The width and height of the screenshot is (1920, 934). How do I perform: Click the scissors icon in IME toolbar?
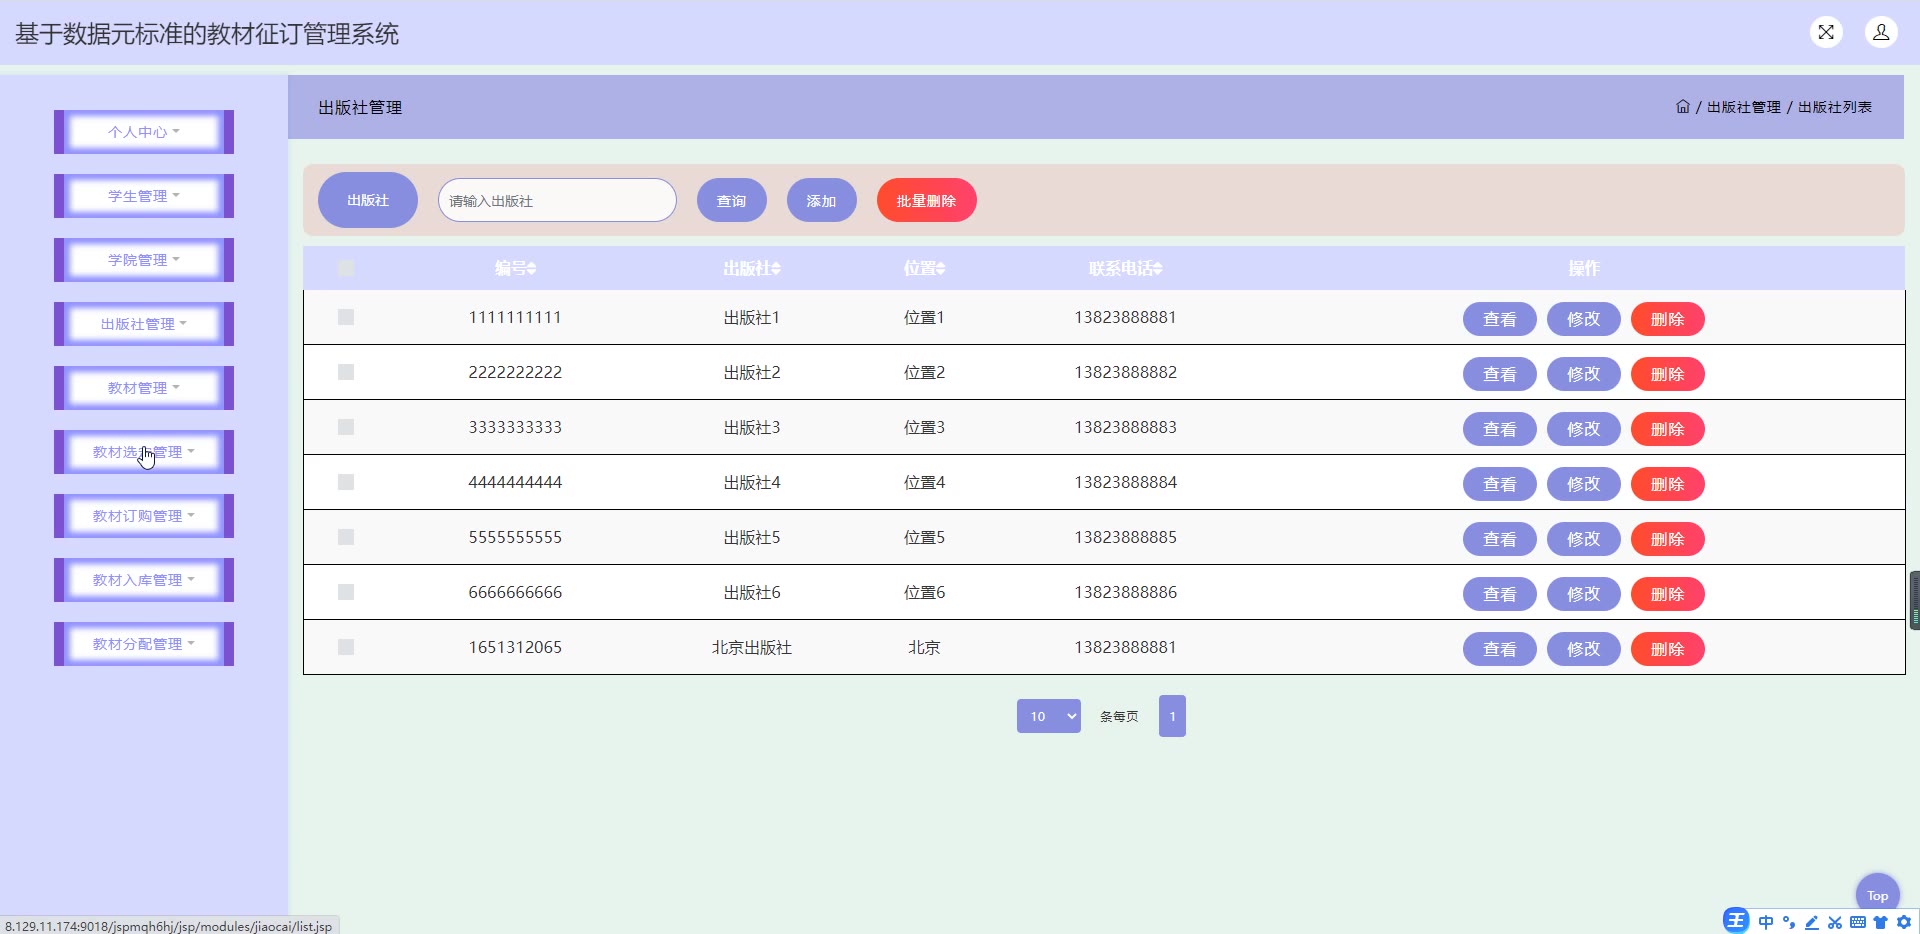click(1834, 922)
